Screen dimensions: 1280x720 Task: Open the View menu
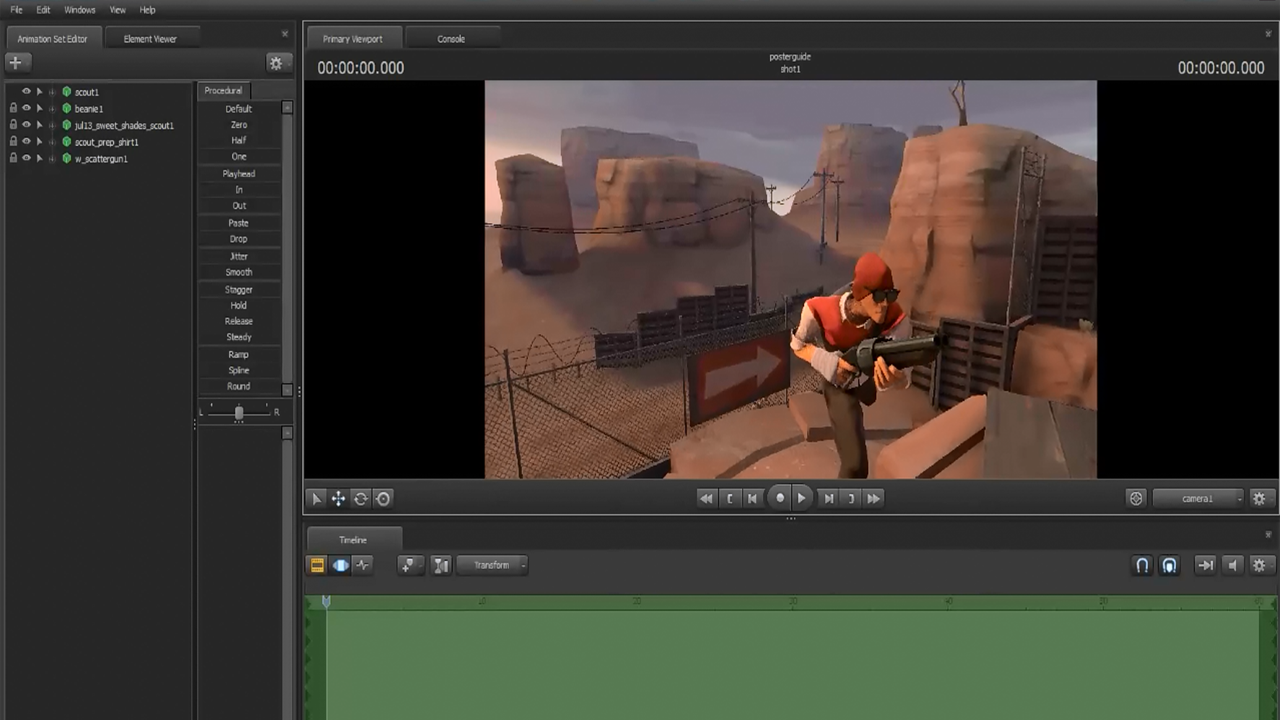pos(117,10)
